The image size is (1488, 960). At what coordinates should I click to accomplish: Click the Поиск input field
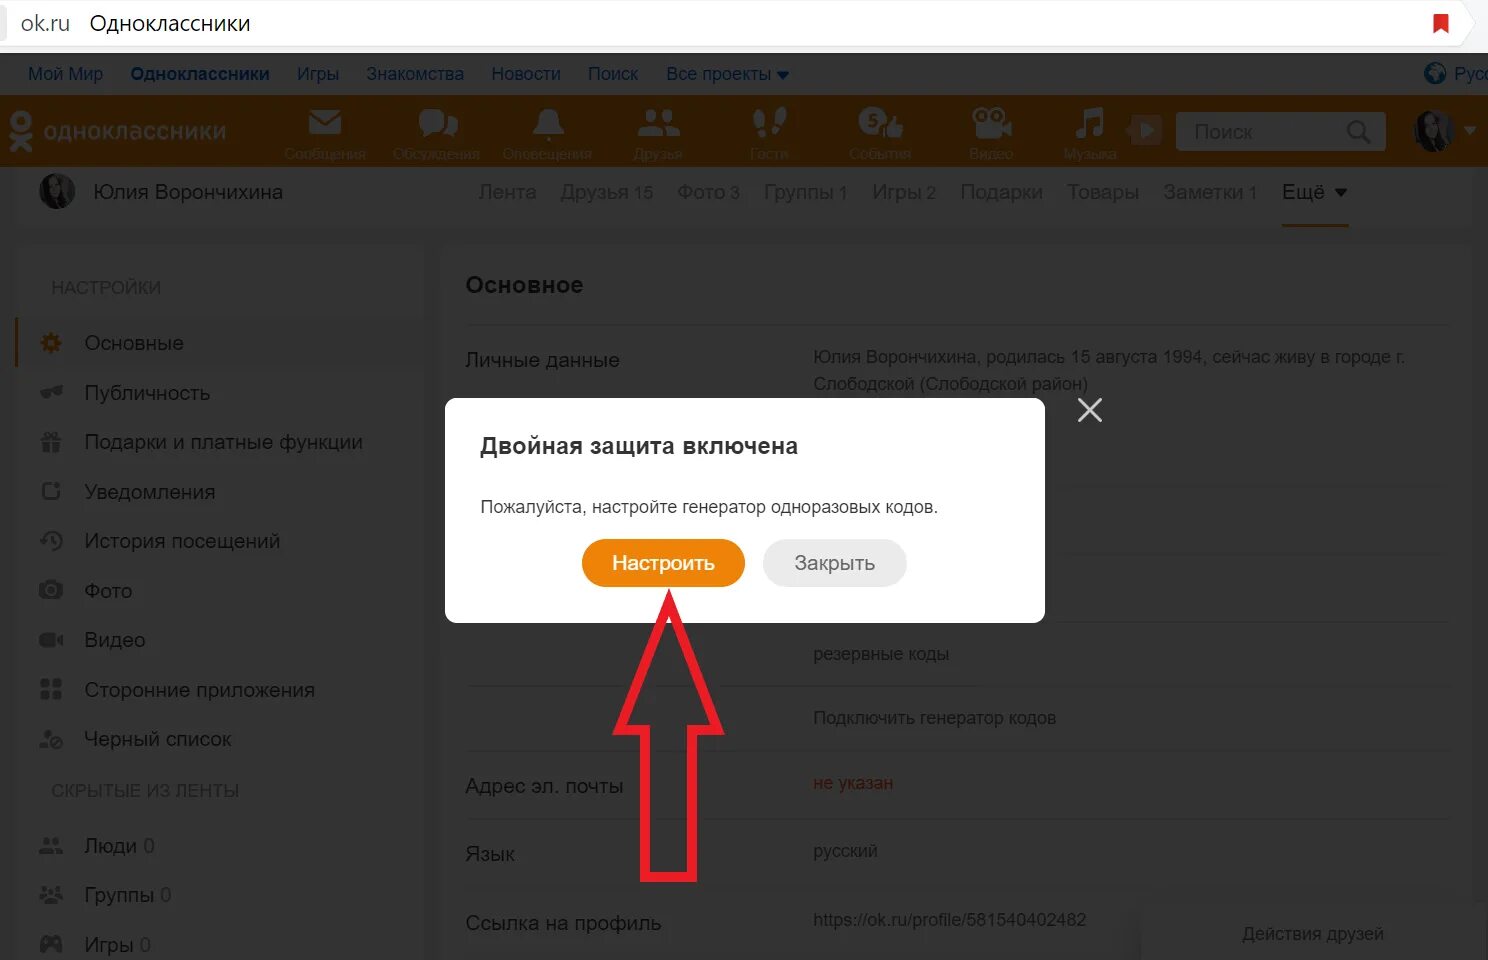[1280, 132]
